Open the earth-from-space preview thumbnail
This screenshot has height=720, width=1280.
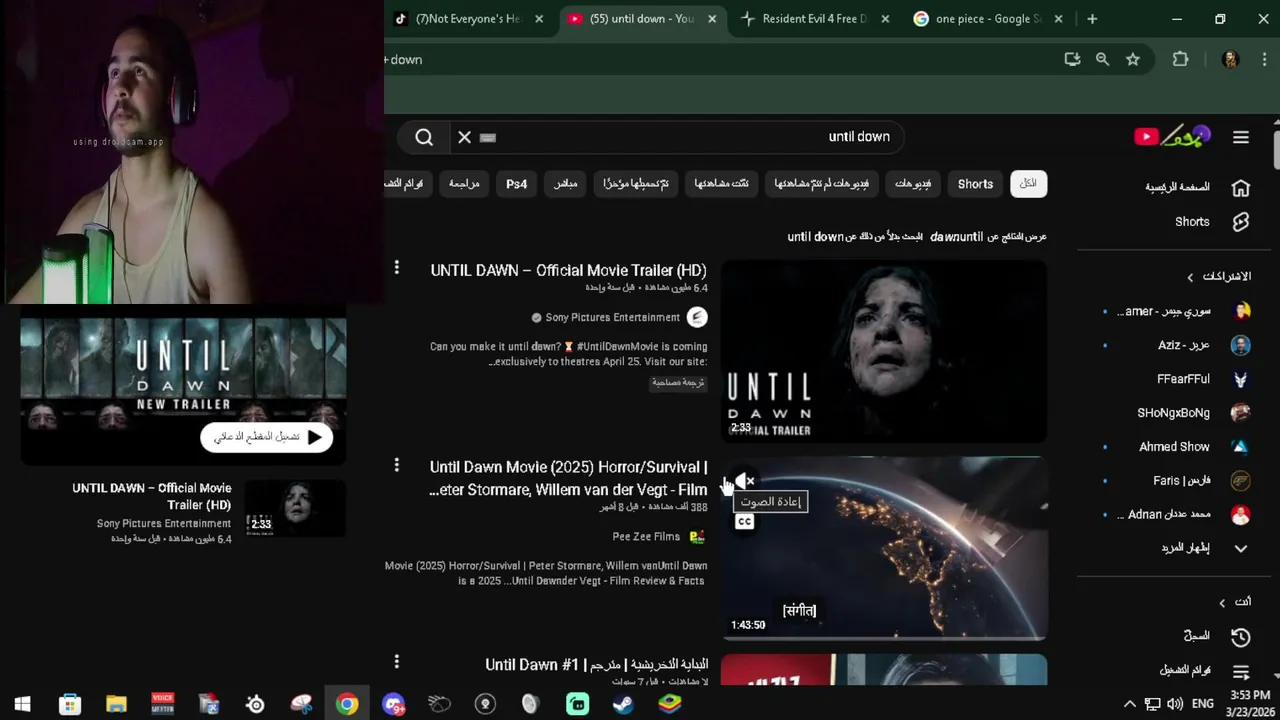pyautogui.click(x=884, y=548)
